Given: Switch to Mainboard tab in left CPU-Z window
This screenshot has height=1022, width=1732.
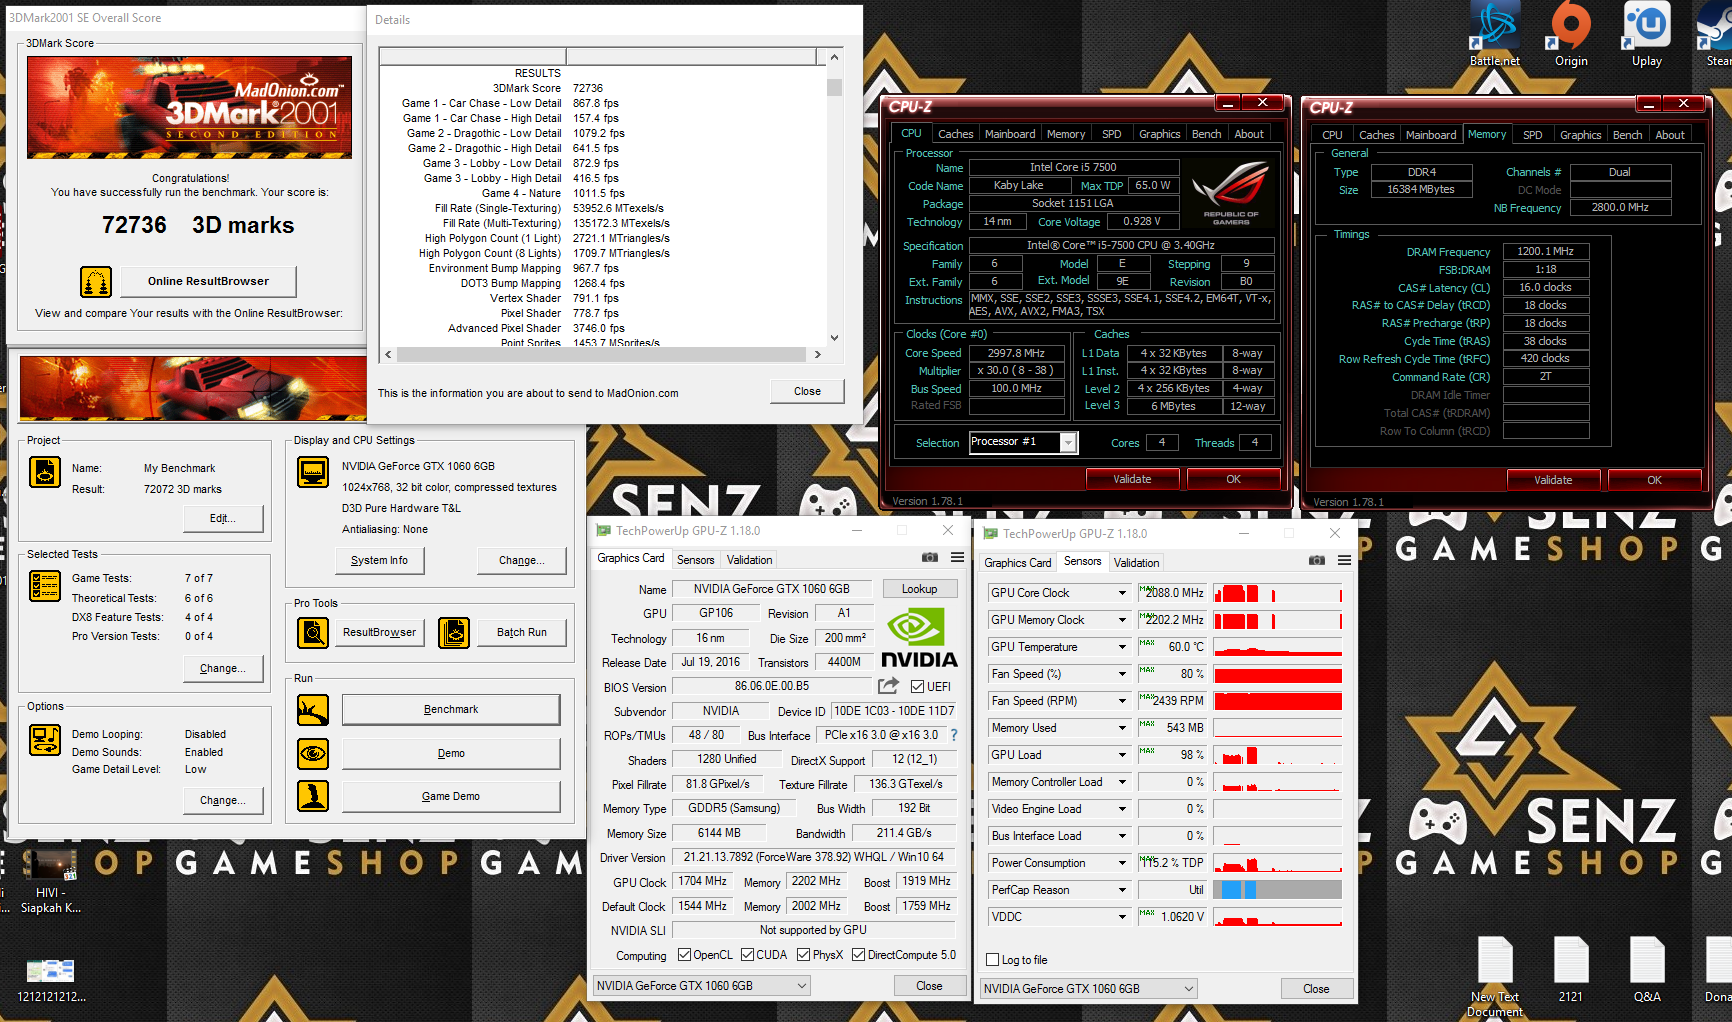Looking at the screenshot, I should coord(1010,134).
